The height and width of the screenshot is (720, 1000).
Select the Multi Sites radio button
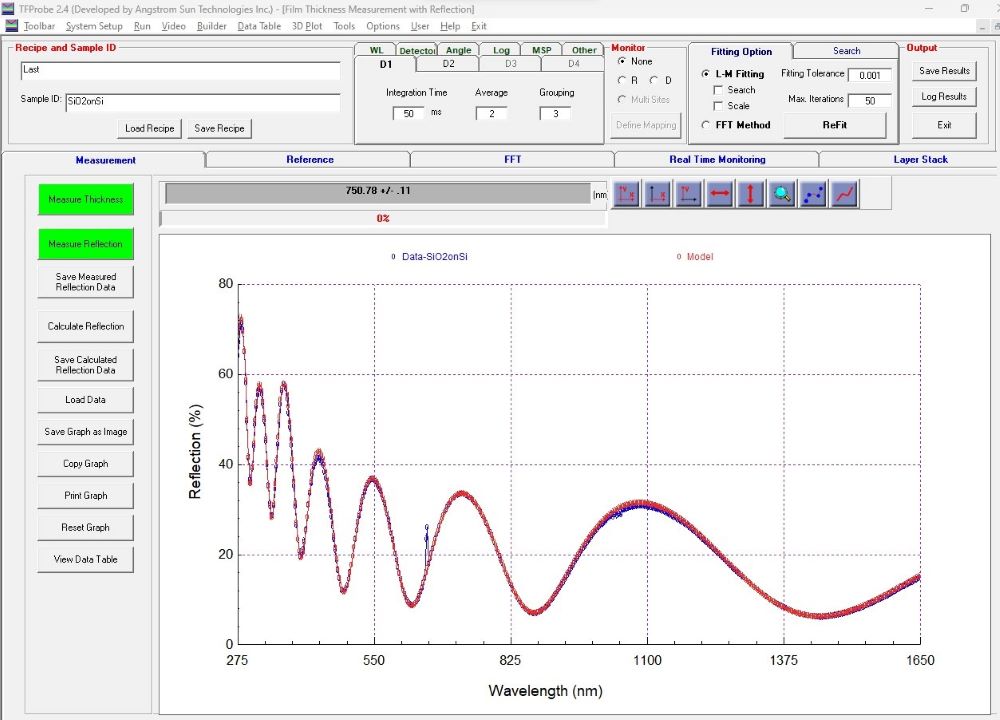622,99
